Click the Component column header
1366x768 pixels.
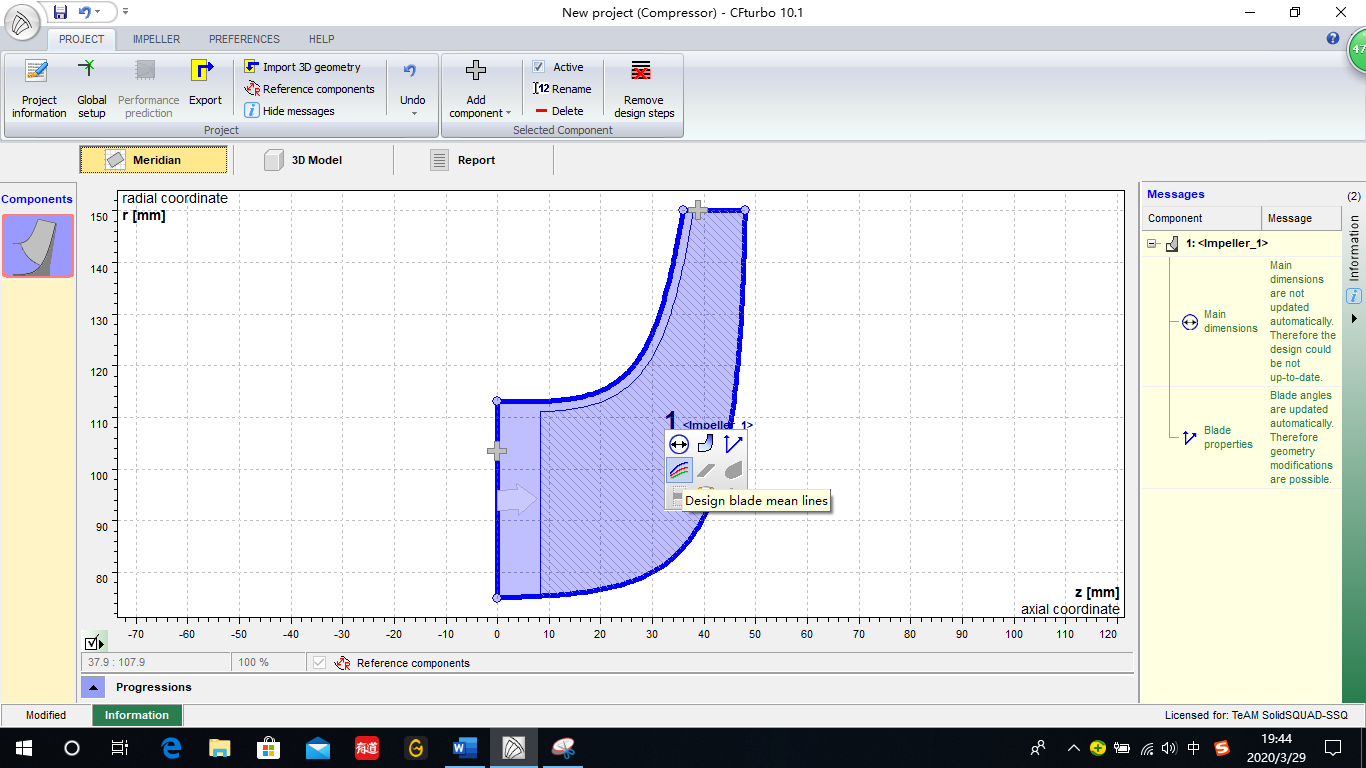pos(1202,218)
